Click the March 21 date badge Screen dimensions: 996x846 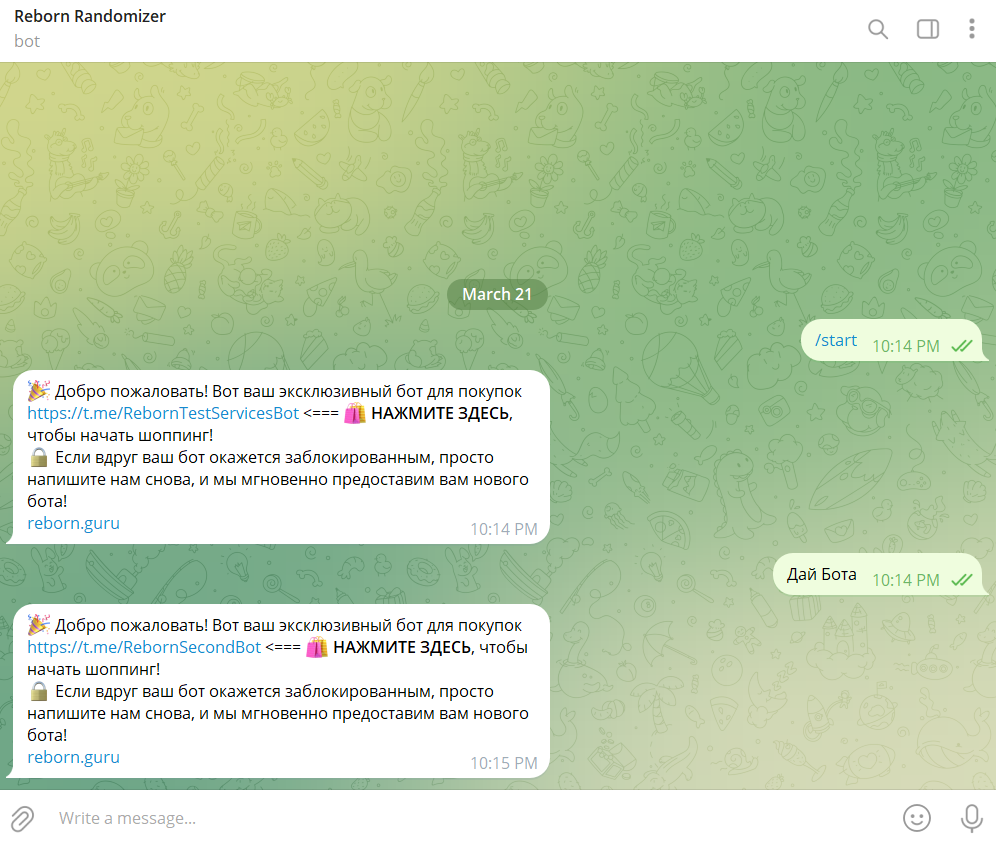pyautogui.click(x=497, y=294)
